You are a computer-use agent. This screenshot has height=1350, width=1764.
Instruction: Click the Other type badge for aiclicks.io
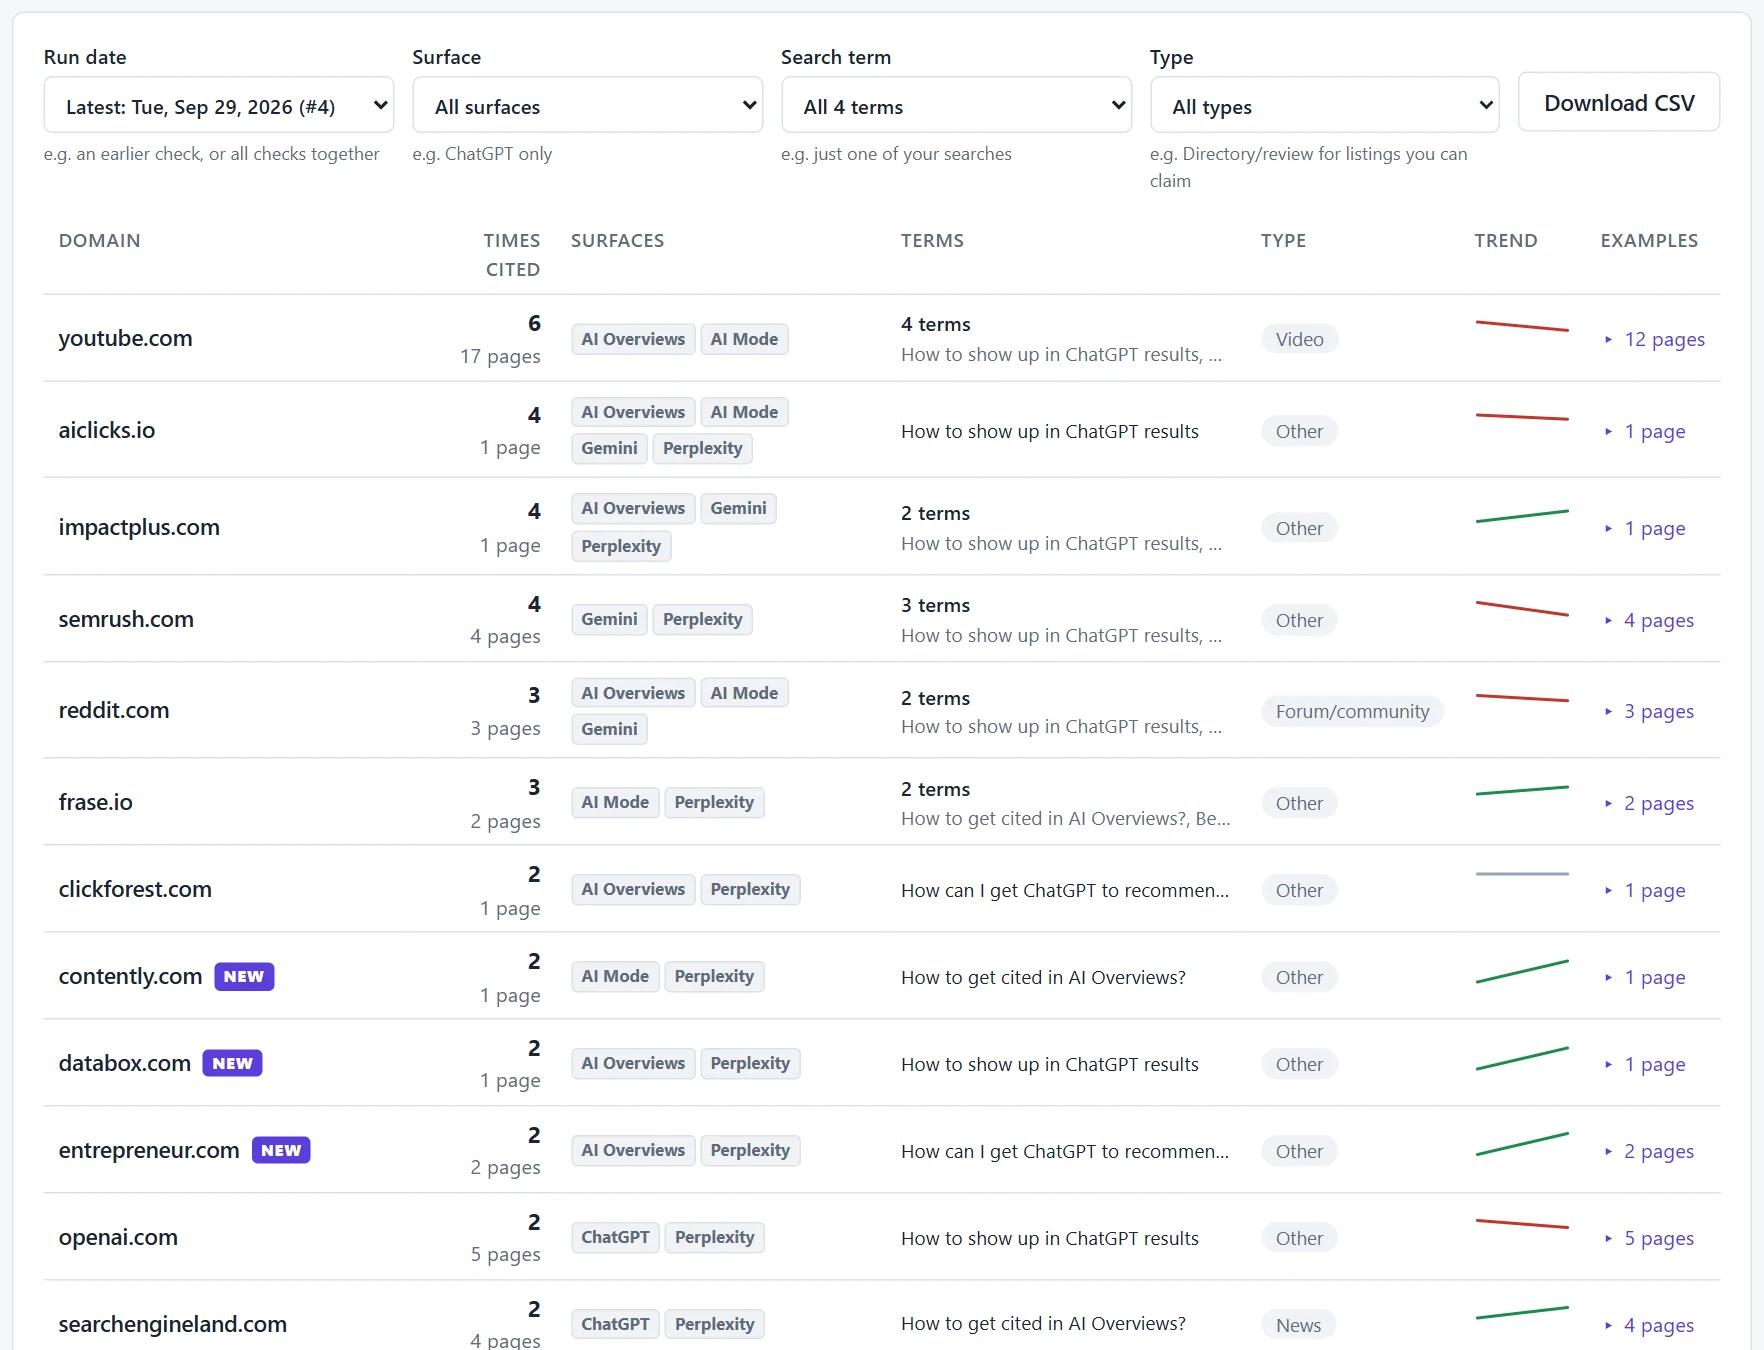click(1299, 432)
